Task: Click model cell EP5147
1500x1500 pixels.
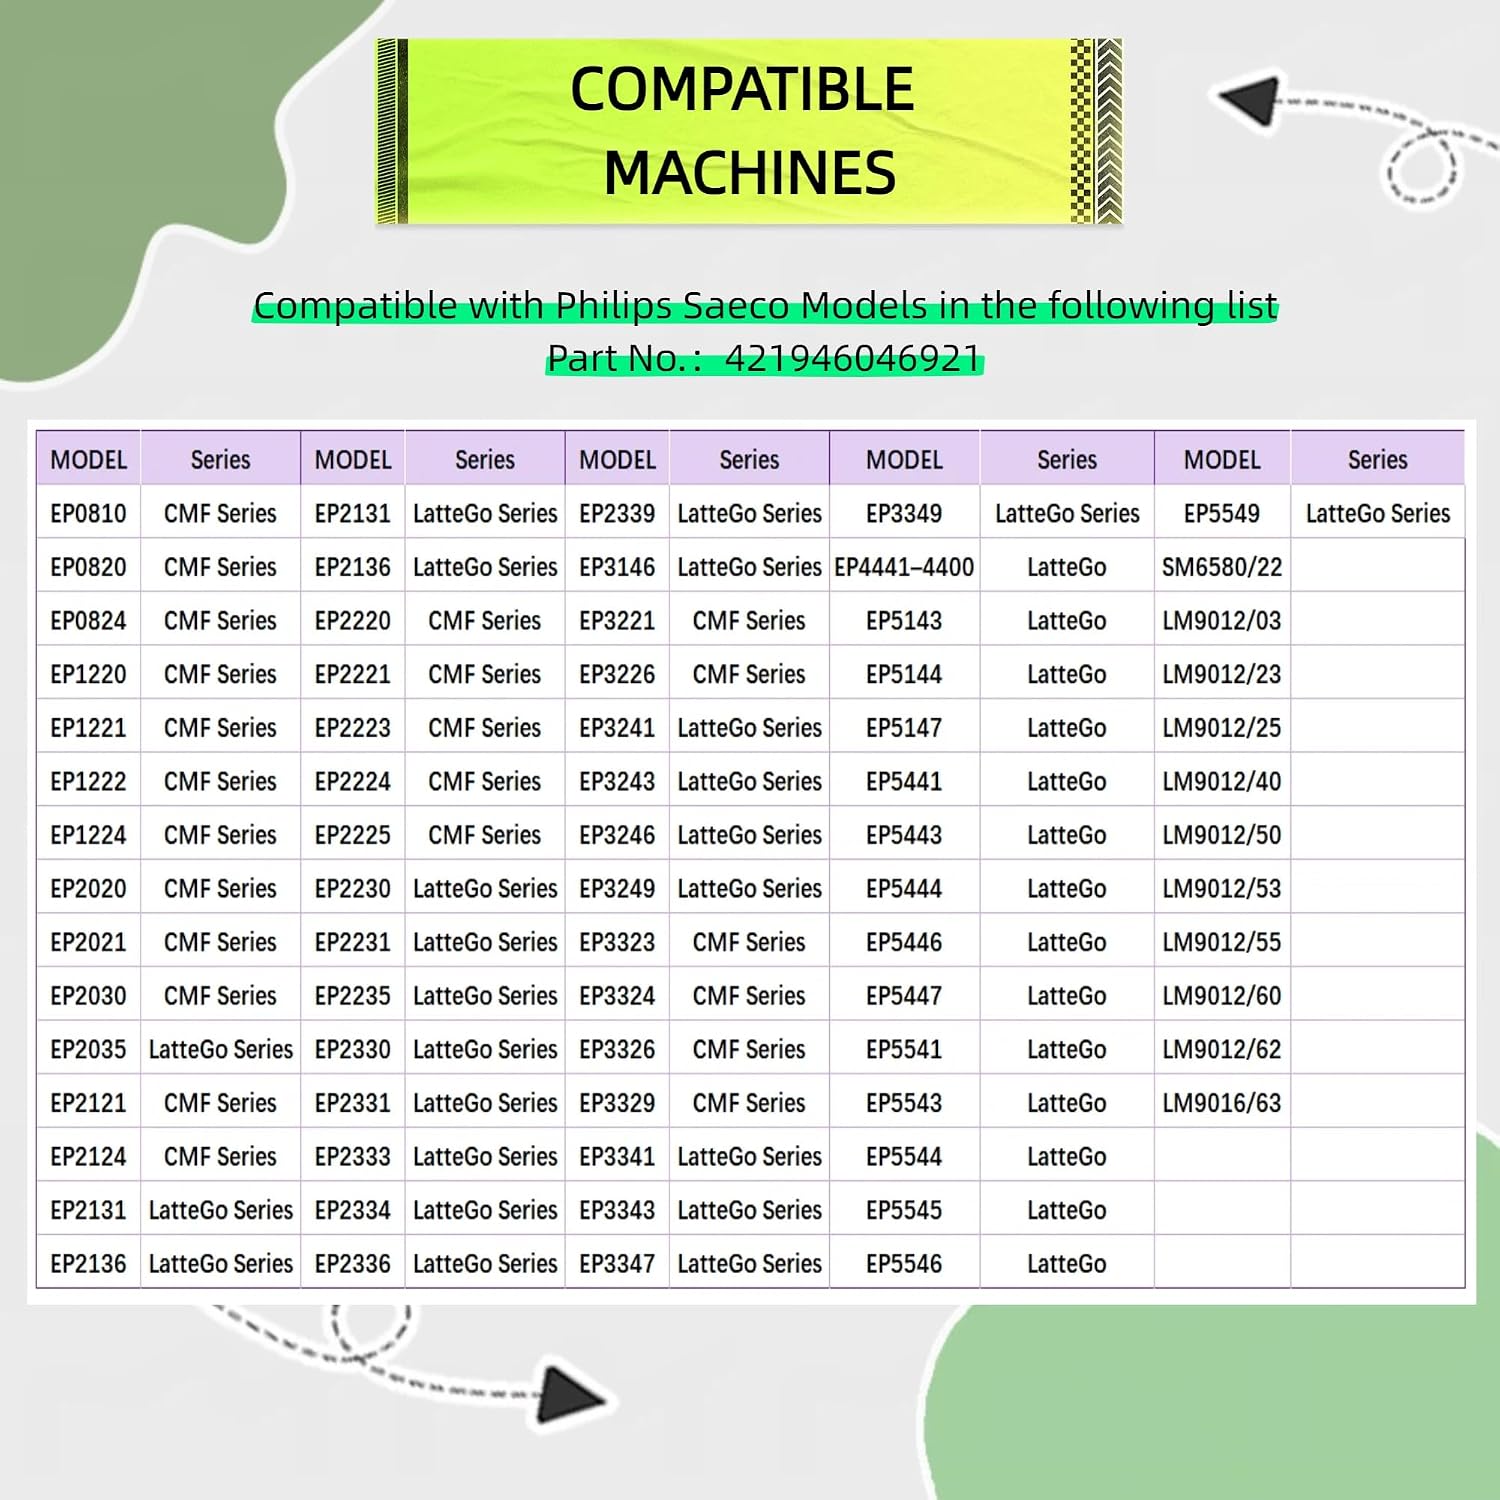Action: pos(904,728)
